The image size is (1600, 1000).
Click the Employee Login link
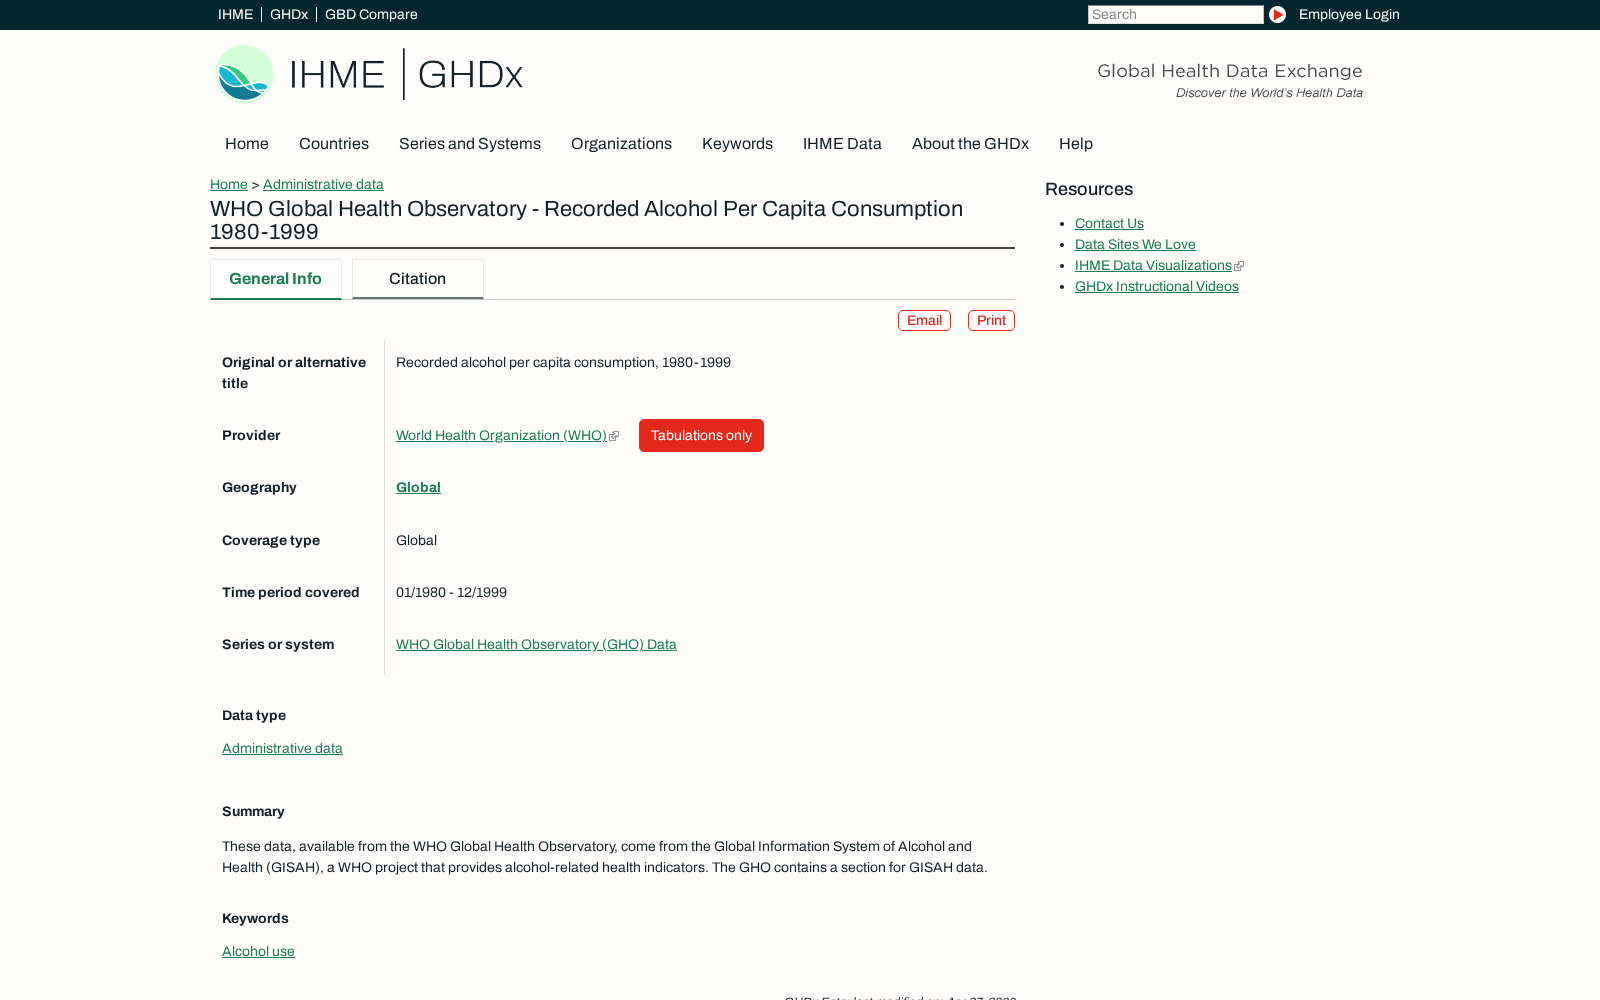pos(1349,14)
